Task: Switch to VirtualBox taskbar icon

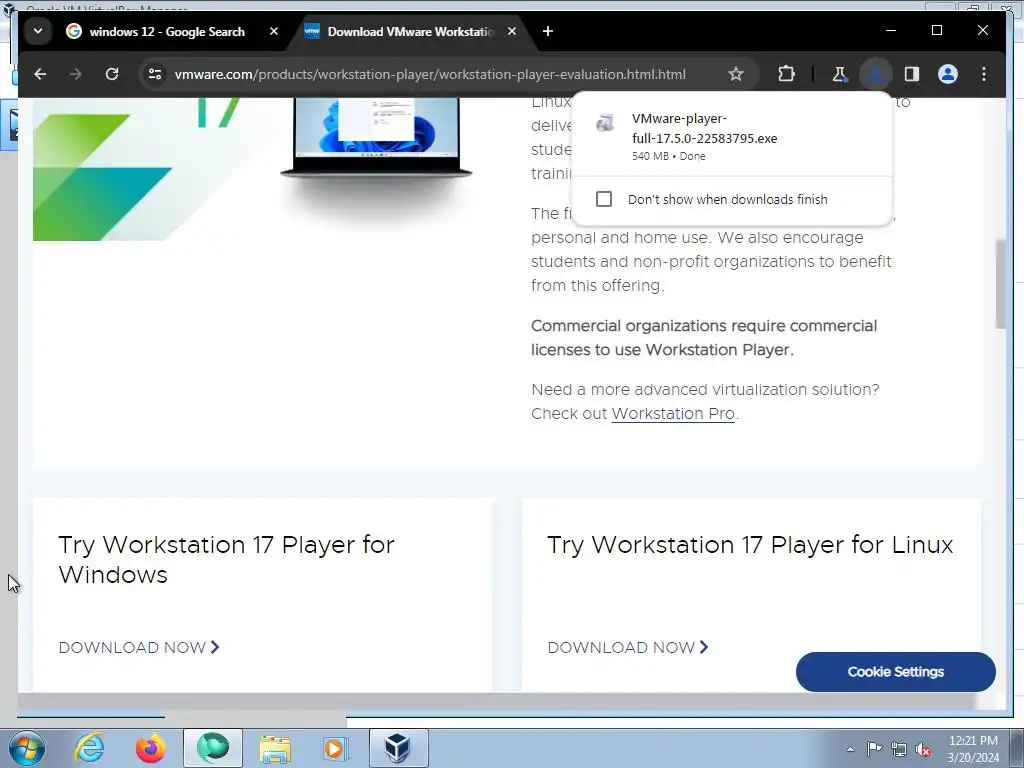Action: [398, 748]
